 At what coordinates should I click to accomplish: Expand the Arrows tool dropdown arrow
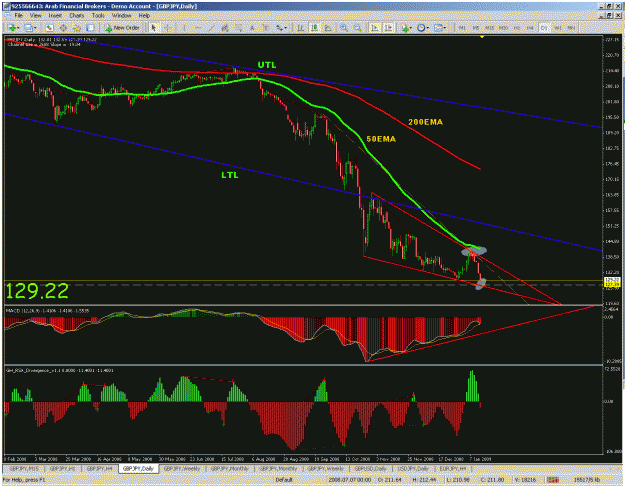(286, 28)
